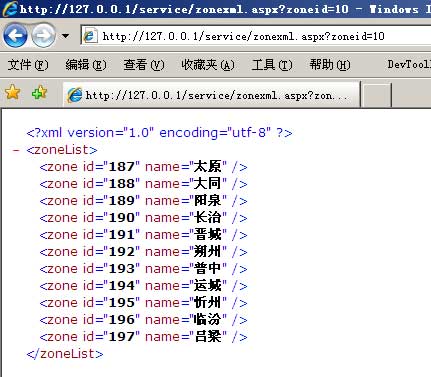Click Add to Favorites star-plus icon

click(x=39, y=92)
